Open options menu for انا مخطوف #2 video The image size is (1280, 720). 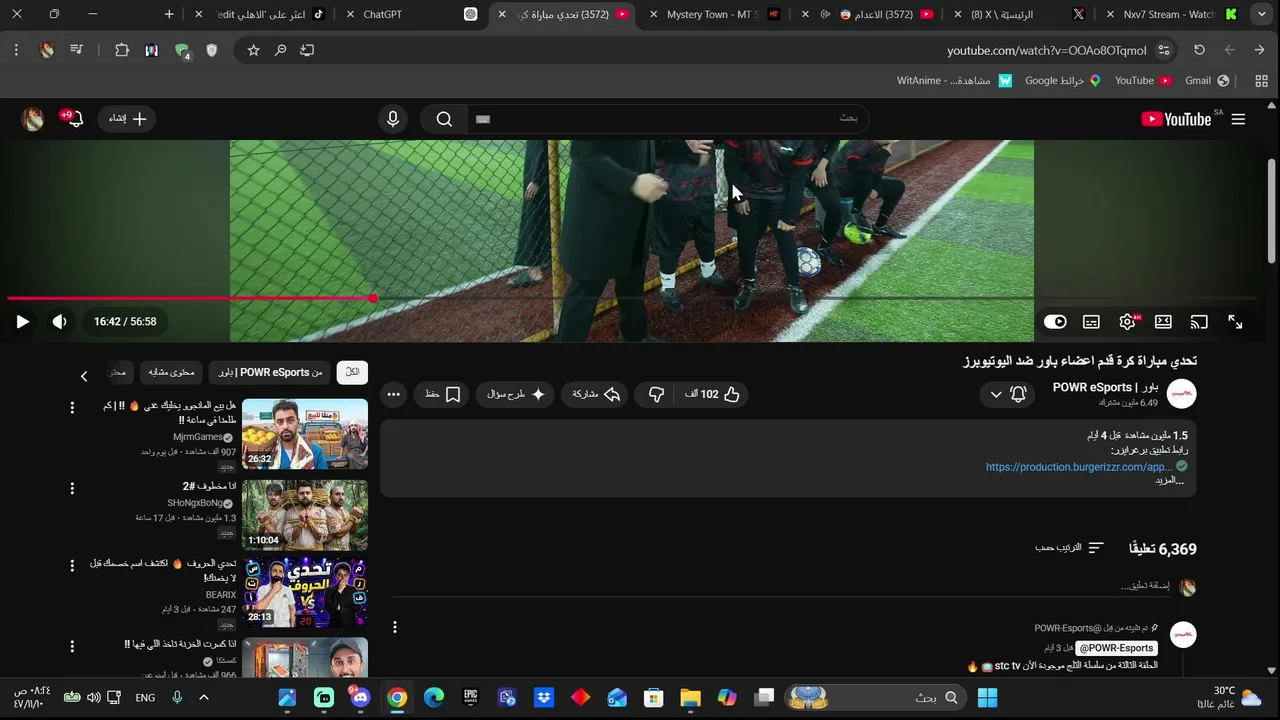(71, 488)
